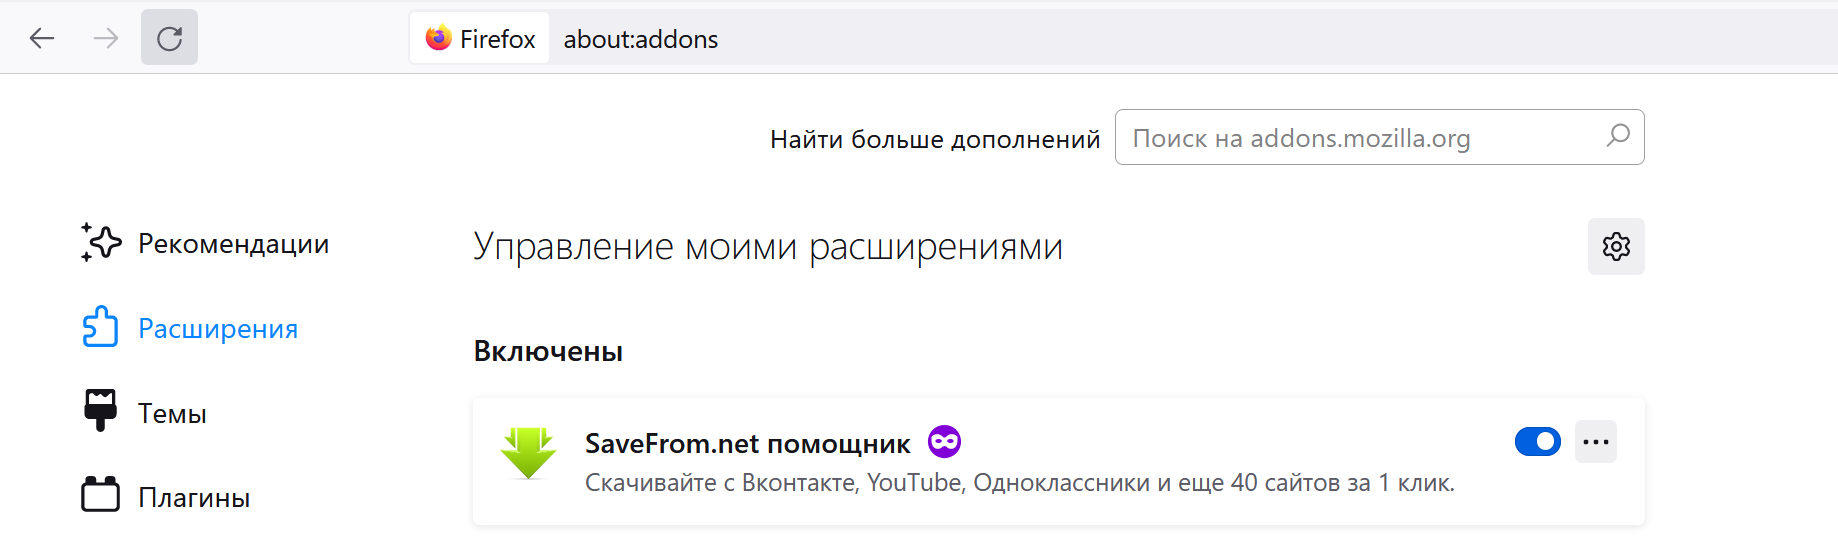Disable the SaveFrom.net помощник extension toggle
Viewport: 1838px width, 557px height.
tap(1537, 441)
